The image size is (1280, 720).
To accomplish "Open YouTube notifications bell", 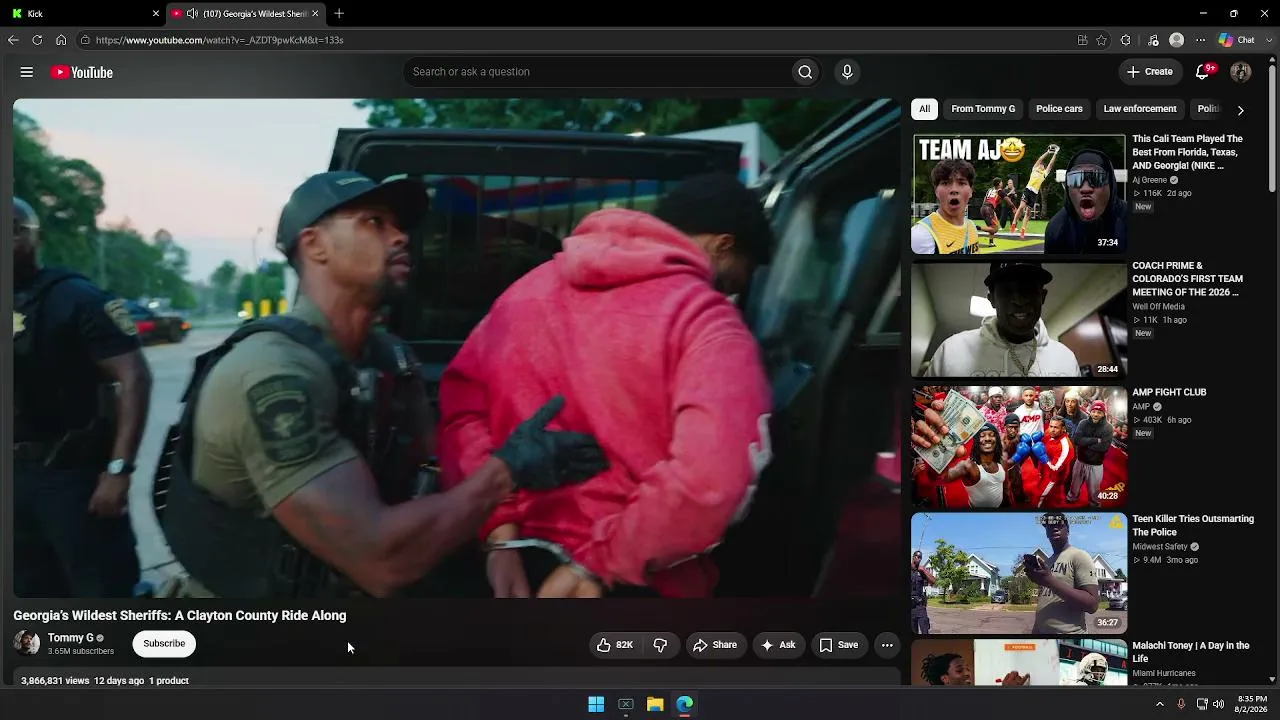I will pos(1204,72).
